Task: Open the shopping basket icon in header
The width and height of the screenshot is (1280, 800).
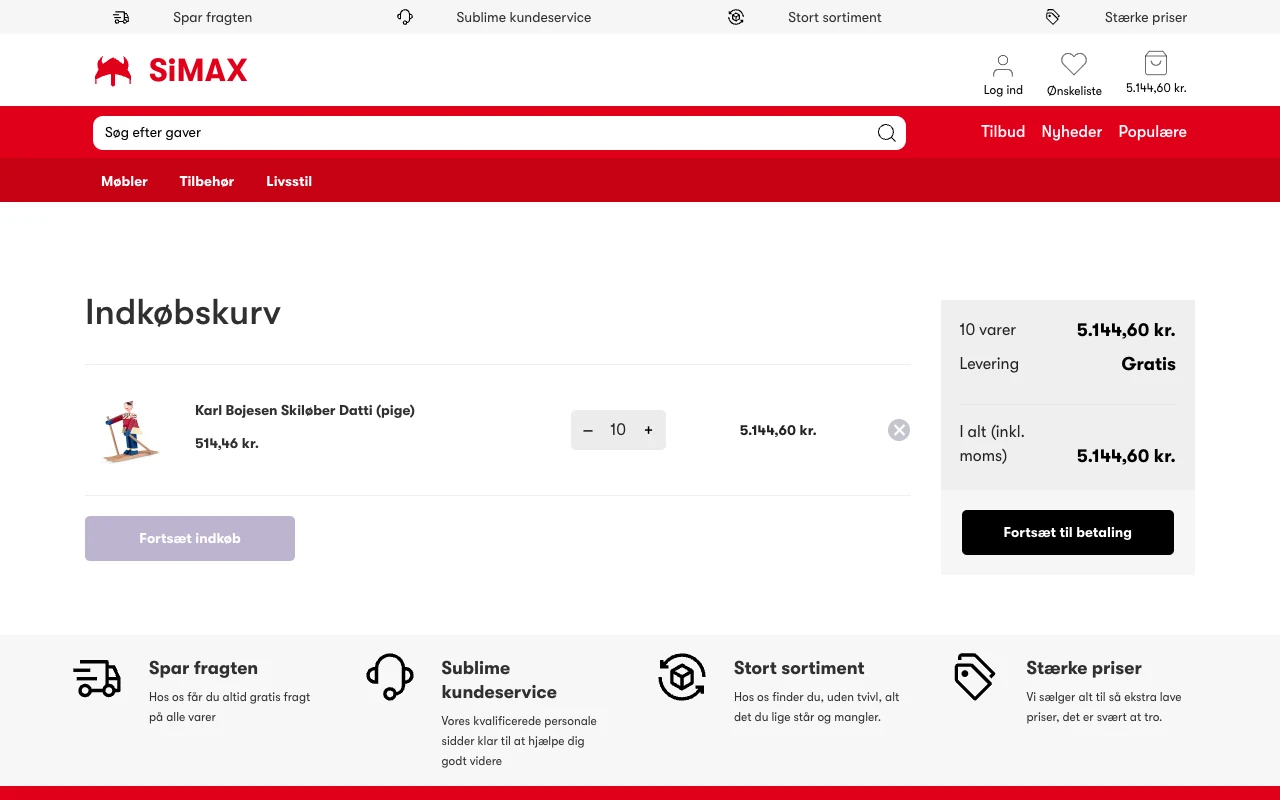Action: pyautogui.click(x=1156, y=63)
